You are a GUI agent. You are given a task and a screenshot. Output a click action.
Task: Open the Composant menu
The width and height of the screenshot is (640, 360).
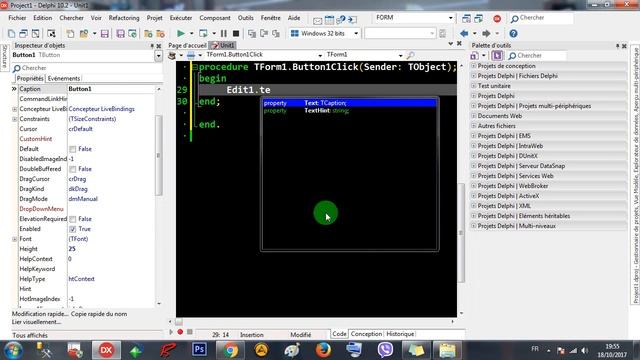[215, 18]
